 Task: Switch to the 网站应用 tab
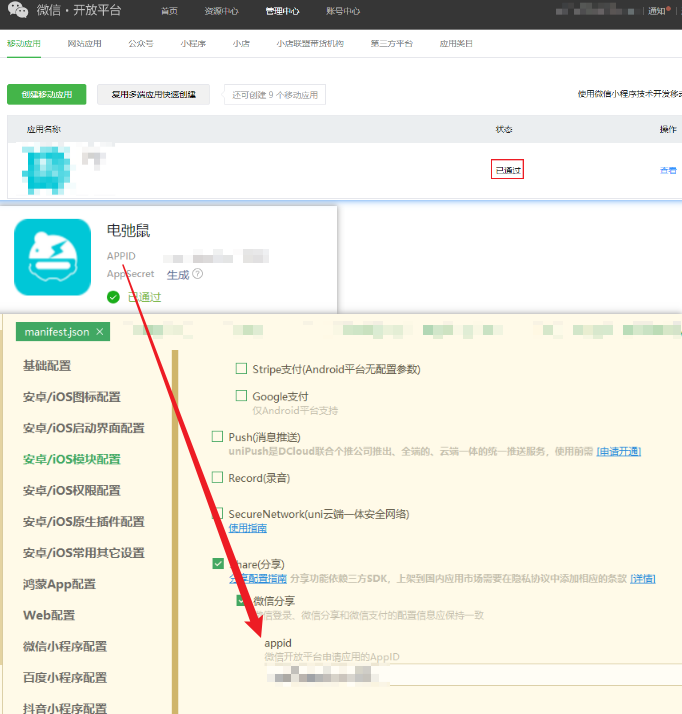[84, 44]
